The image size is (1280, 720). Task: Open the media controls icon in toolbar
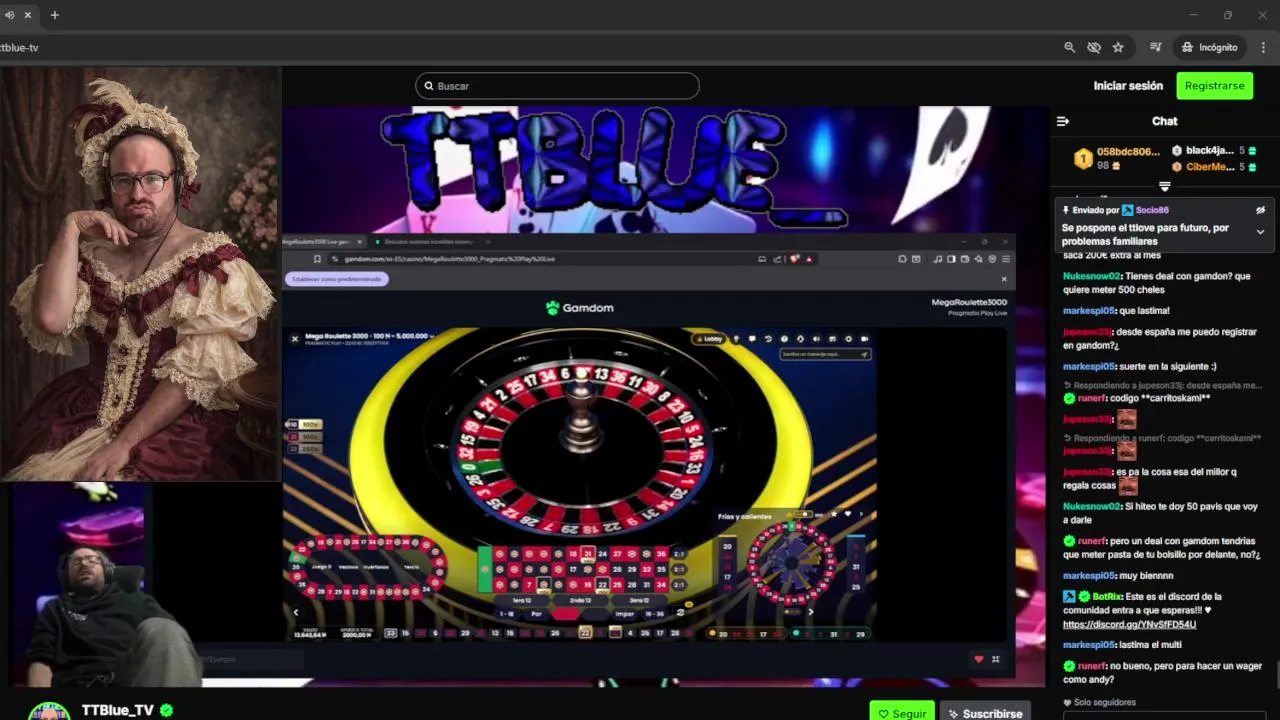click(1155, 47)
